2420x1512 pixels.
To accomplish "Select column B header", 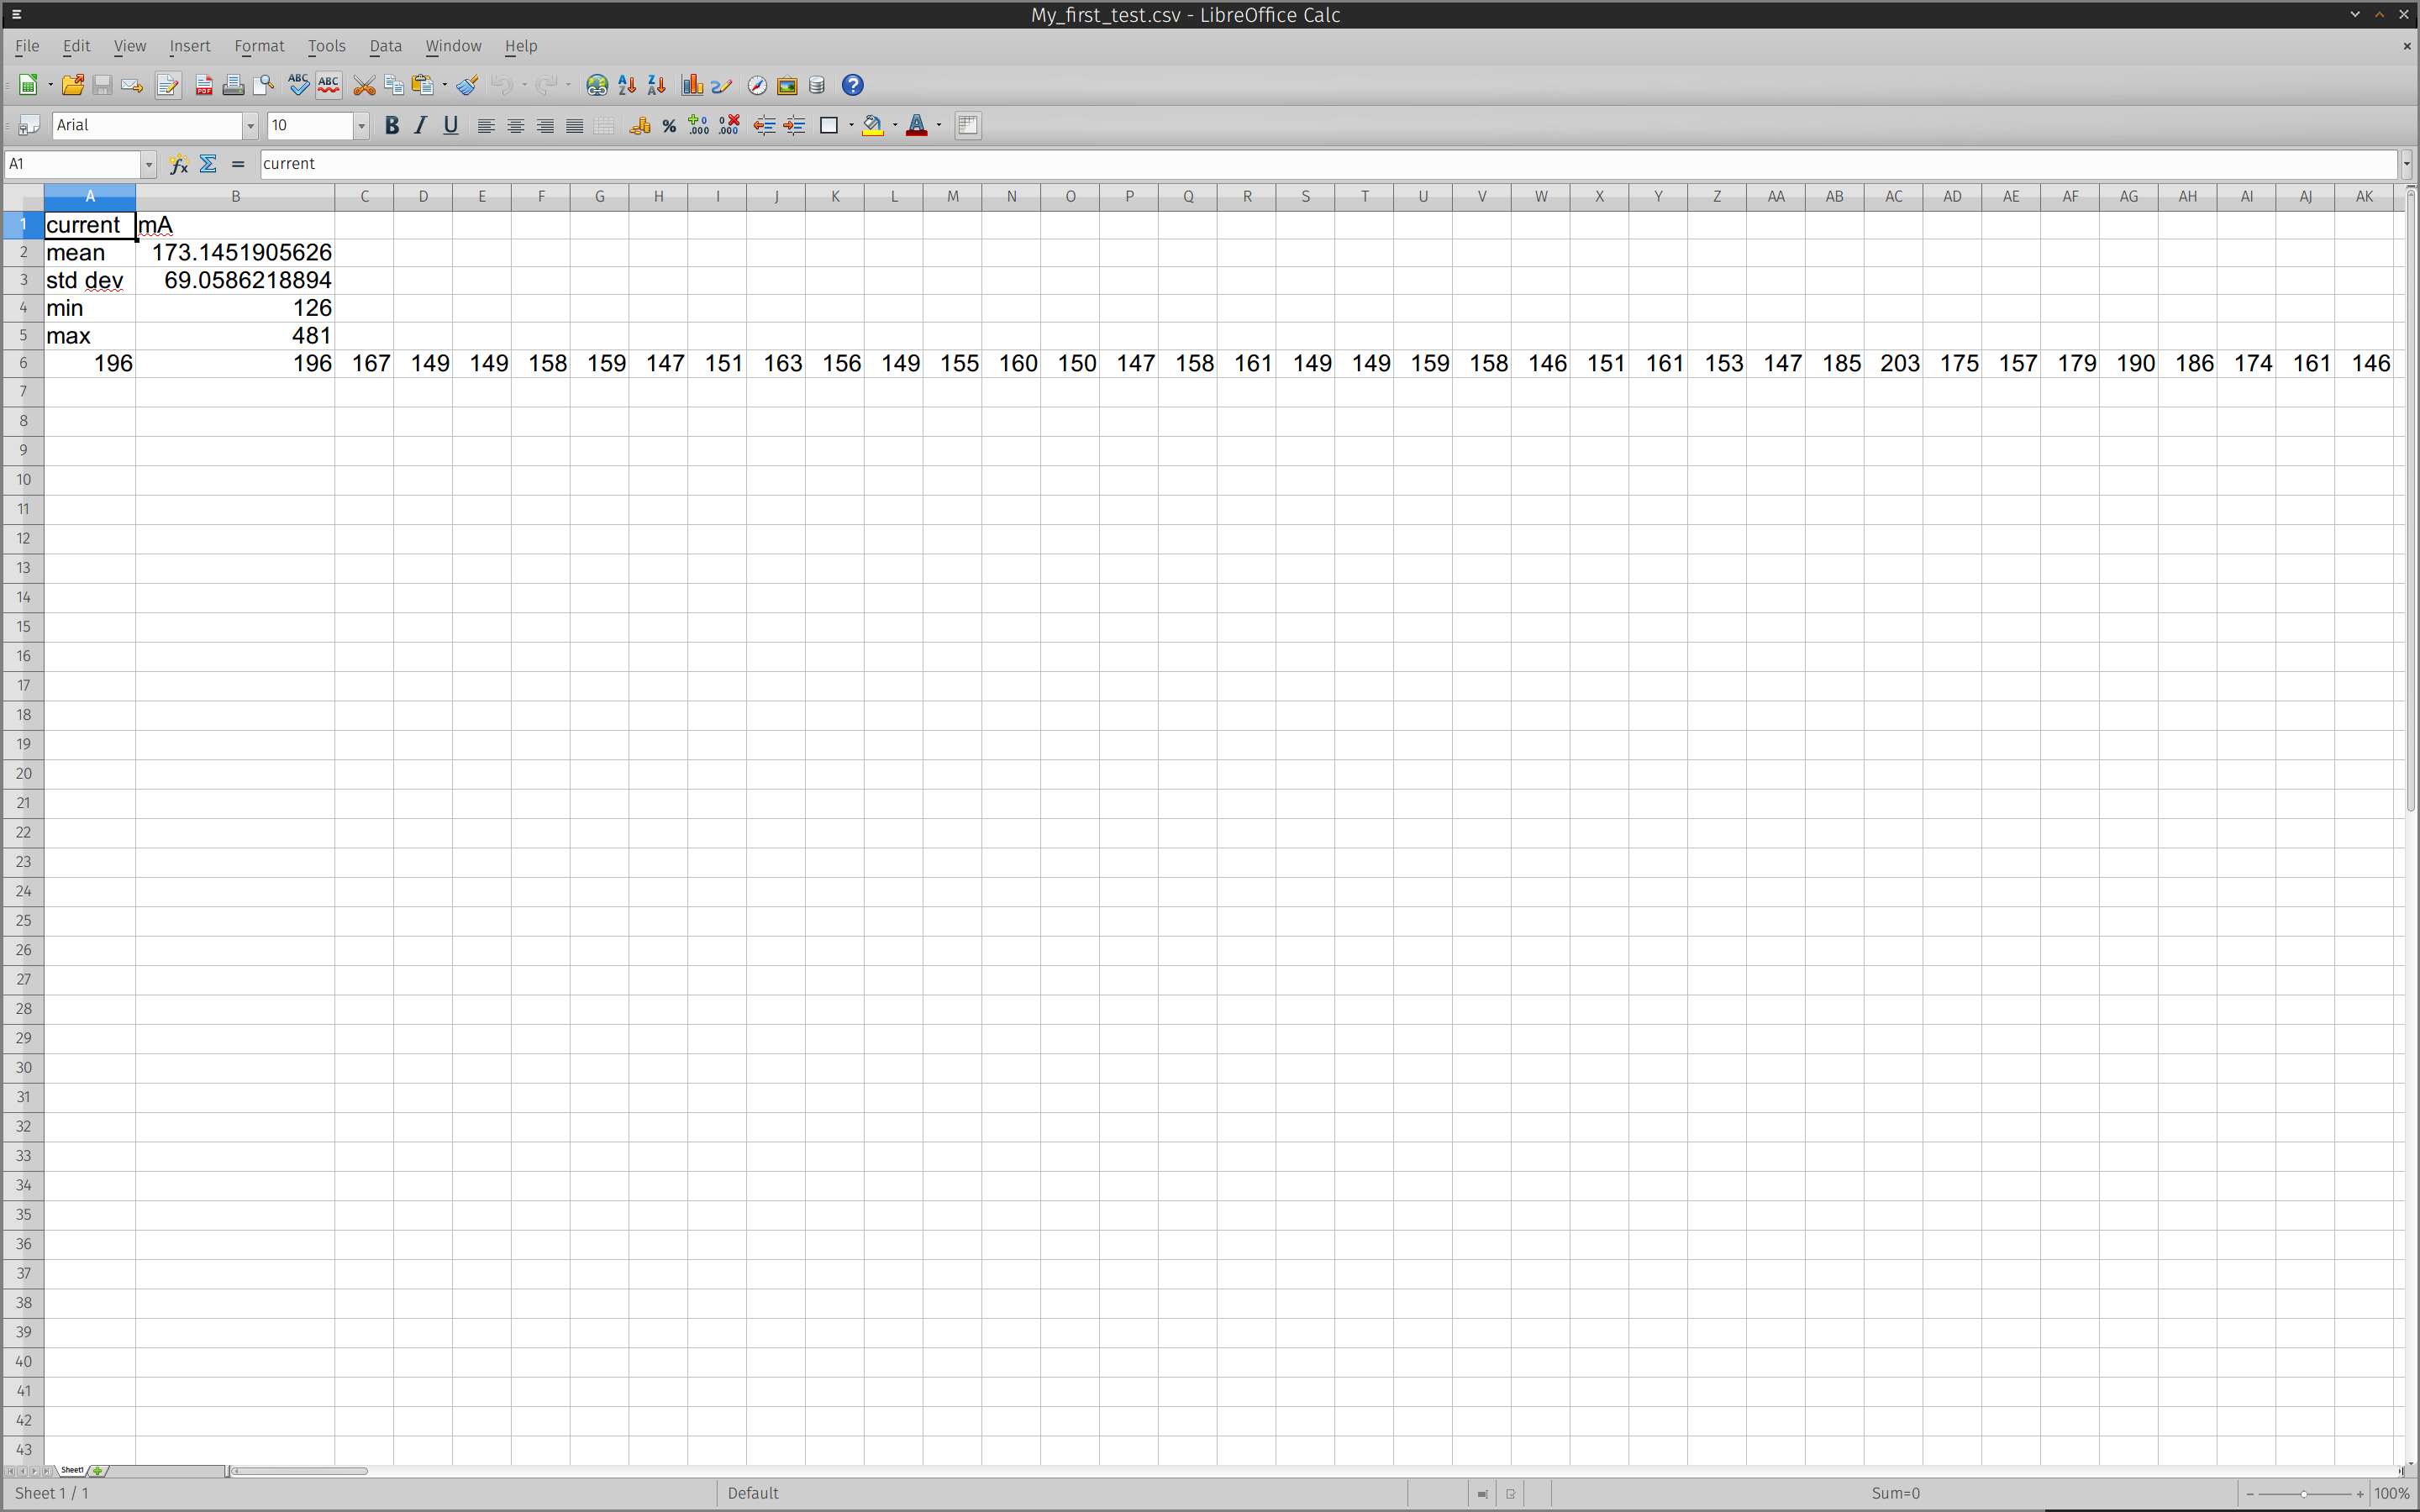I will click(235, 196).
